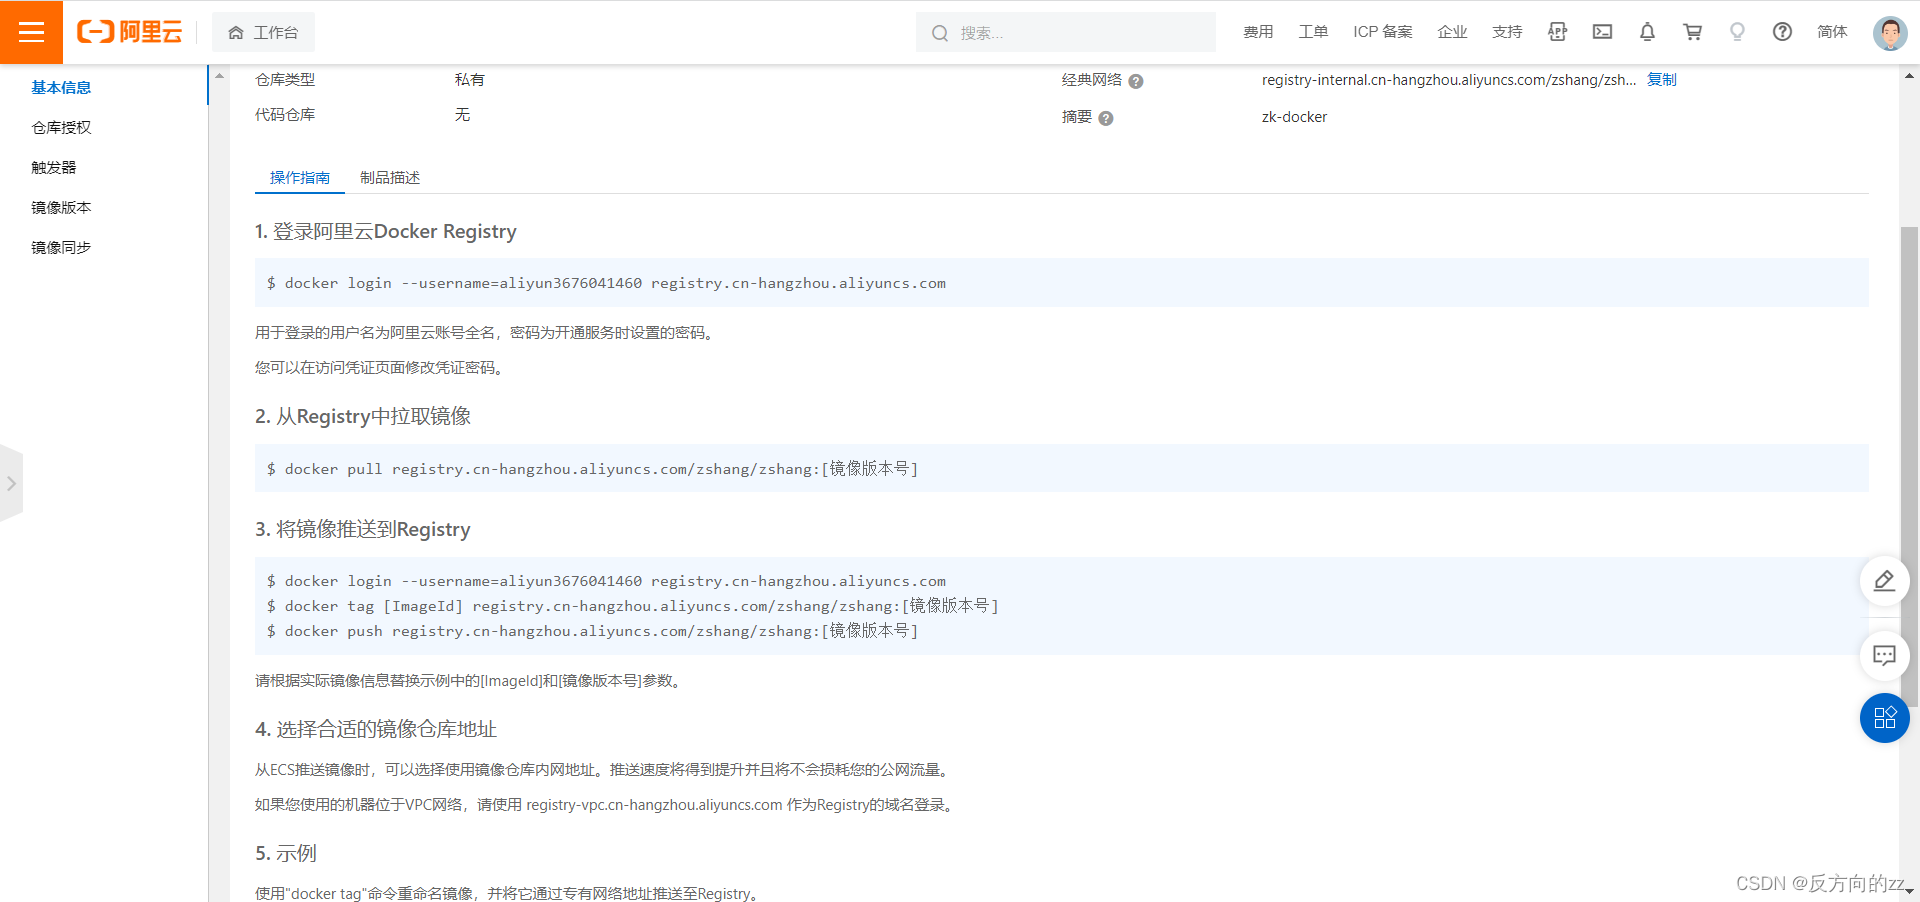Click the help icon beside 经典网络

(1136, 81)
